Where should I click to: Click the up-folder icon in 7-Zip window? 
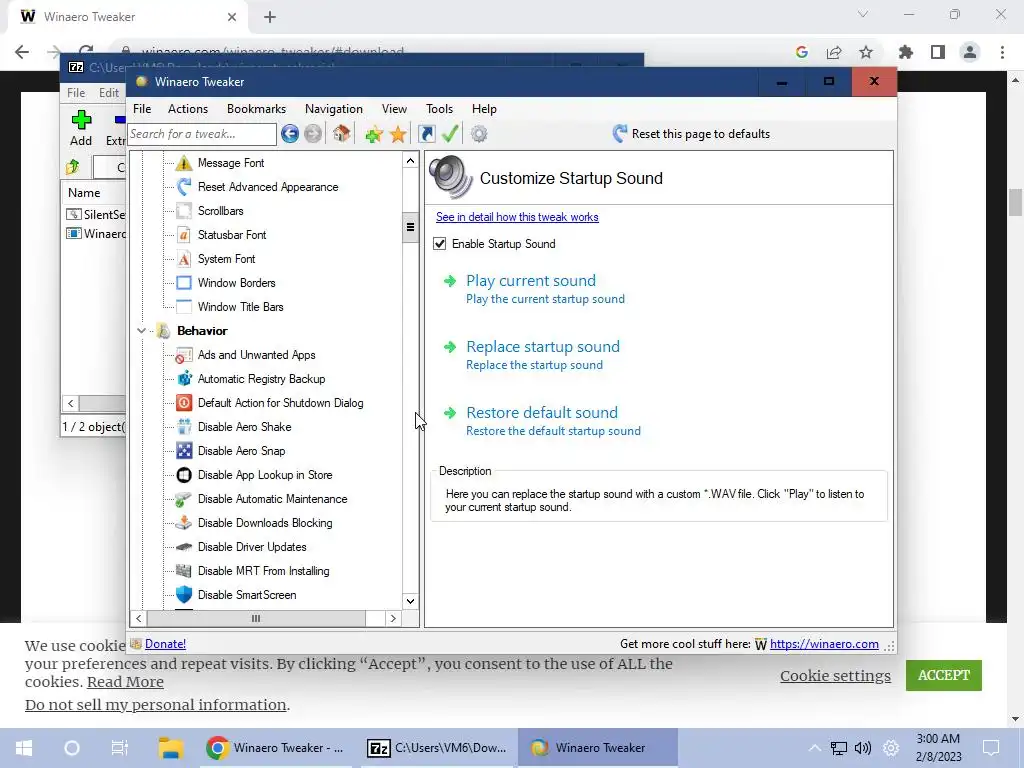click(x=72, y=167)
